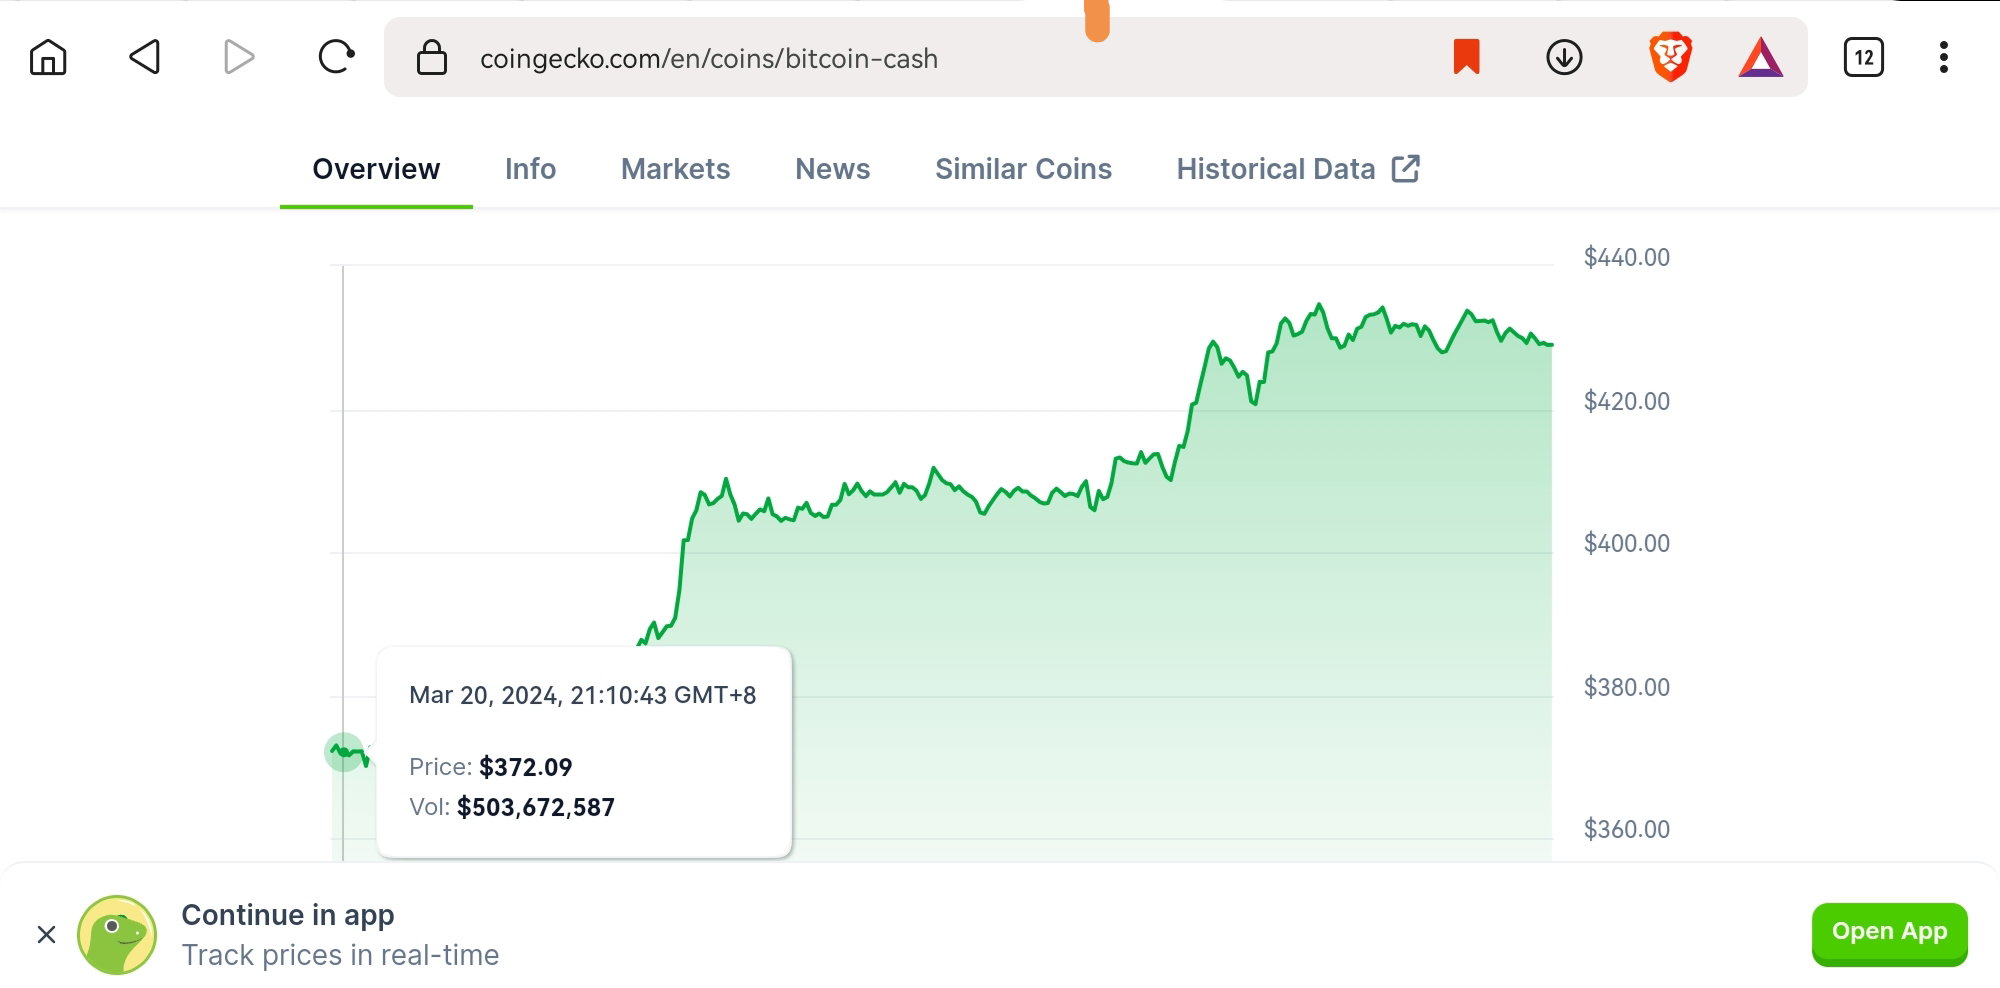Switch to the News tab
Viewport: 2000px width, 988px height.
coord(833,169)
